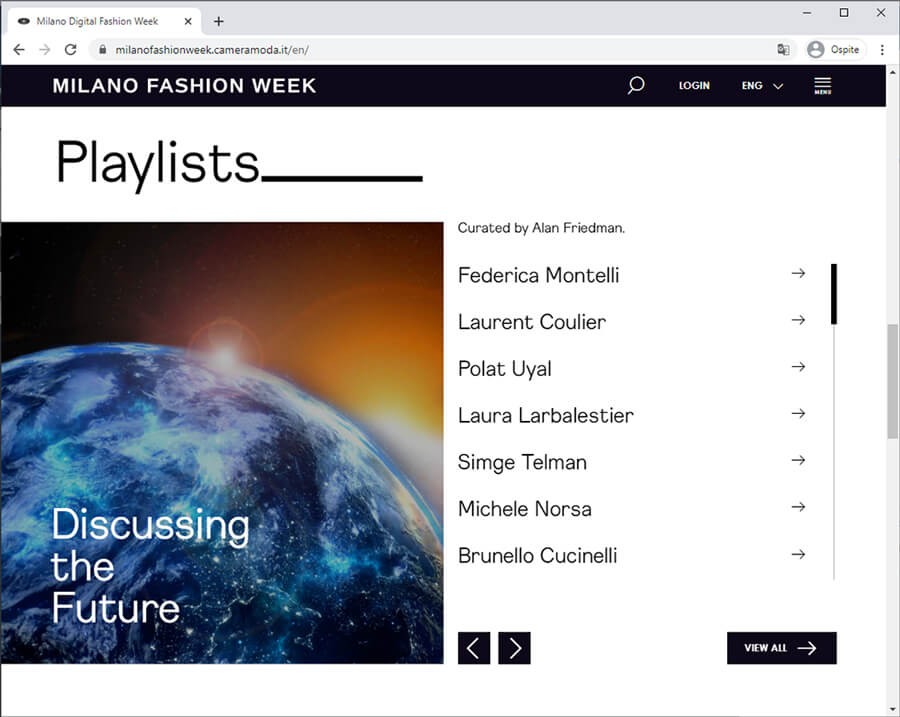Click the MILANO FASHION WEEK logo
The height and width of the screenshot is (717, 900).
click(x=184, y=86)
